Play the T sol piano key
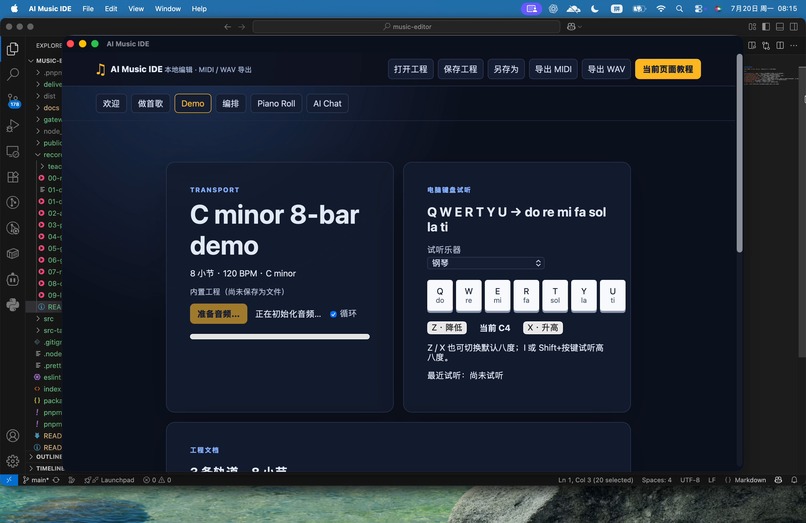Viewport: 806px width, 523px height. click(555, 296)
